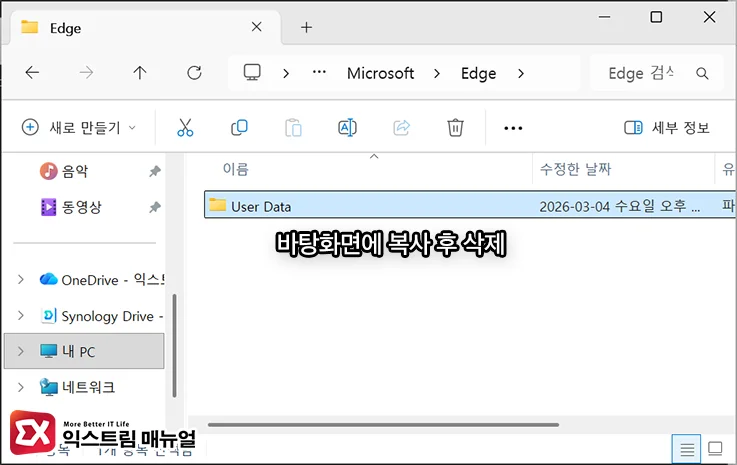Click the User Data modified date cell
Screen dimensions: 737x465
(619, 206)
